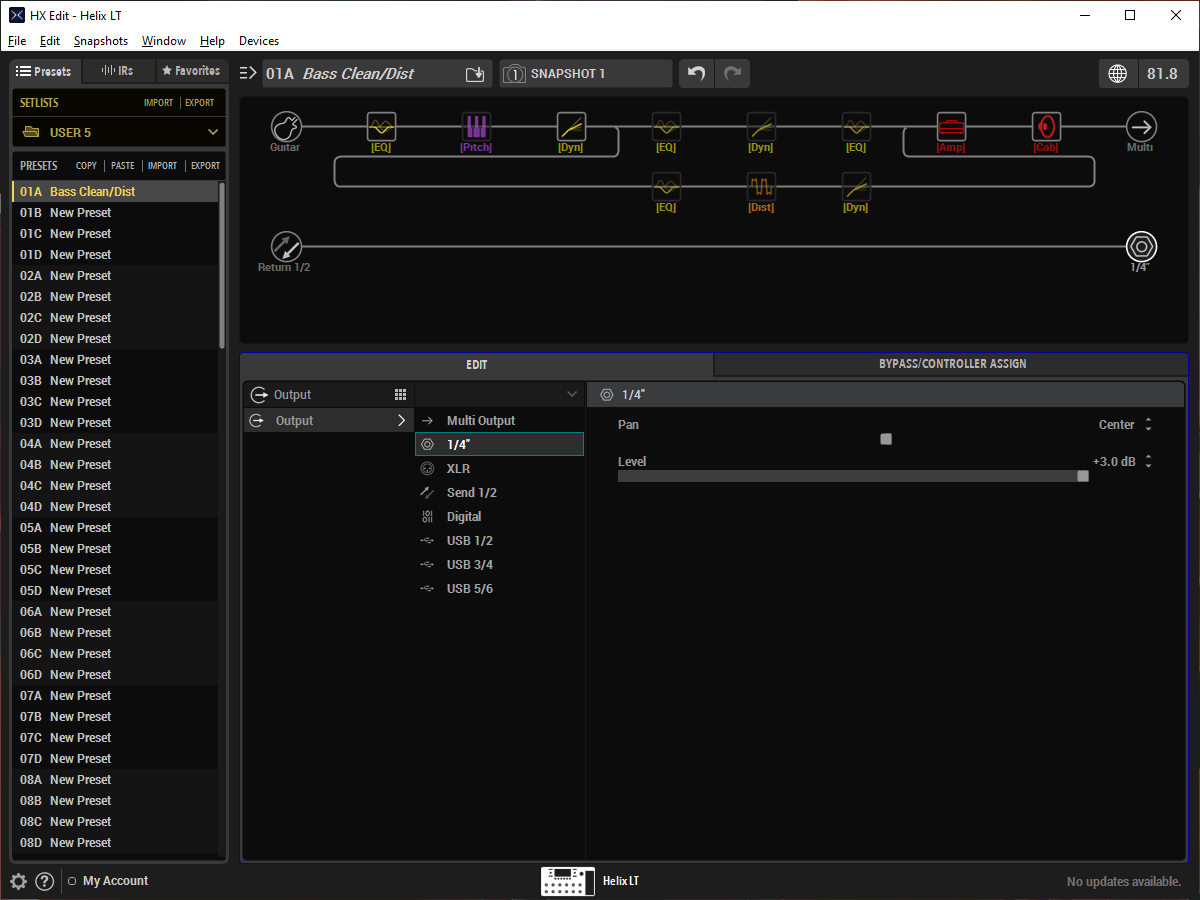
Task: Choose USB 5/6 output option
Action: pyautogui.click(x=499, y=589)
